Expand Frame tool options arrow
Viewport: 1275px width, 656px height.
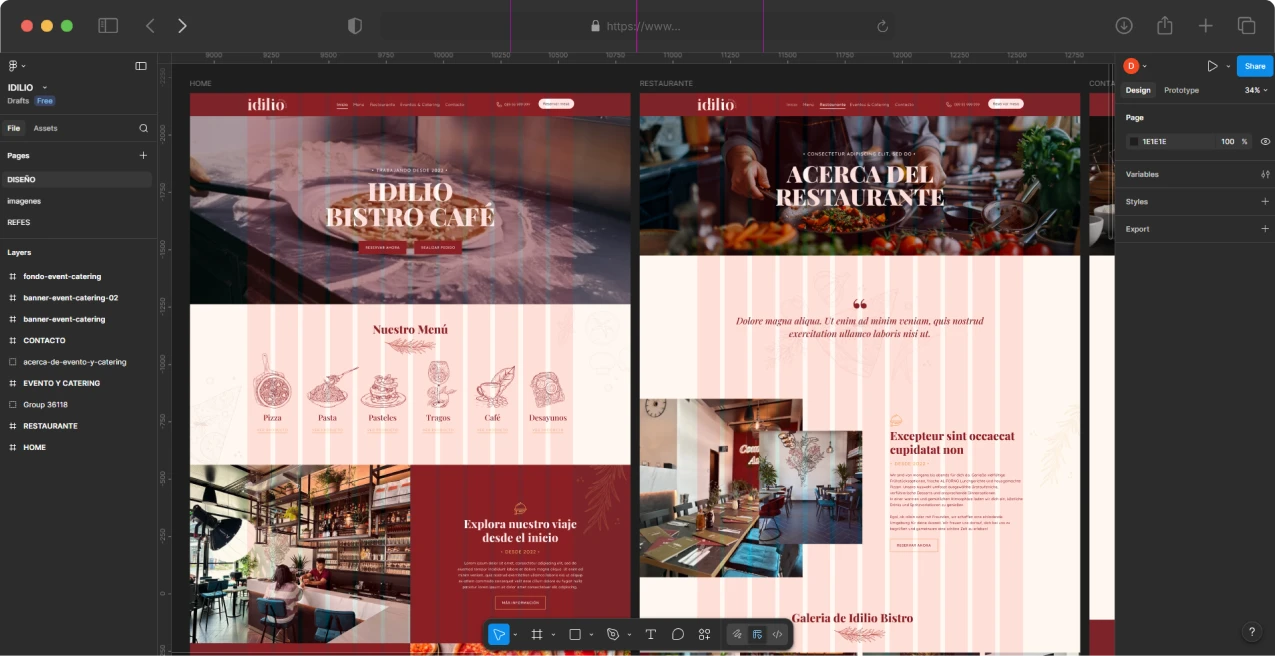tap(553, 634)
